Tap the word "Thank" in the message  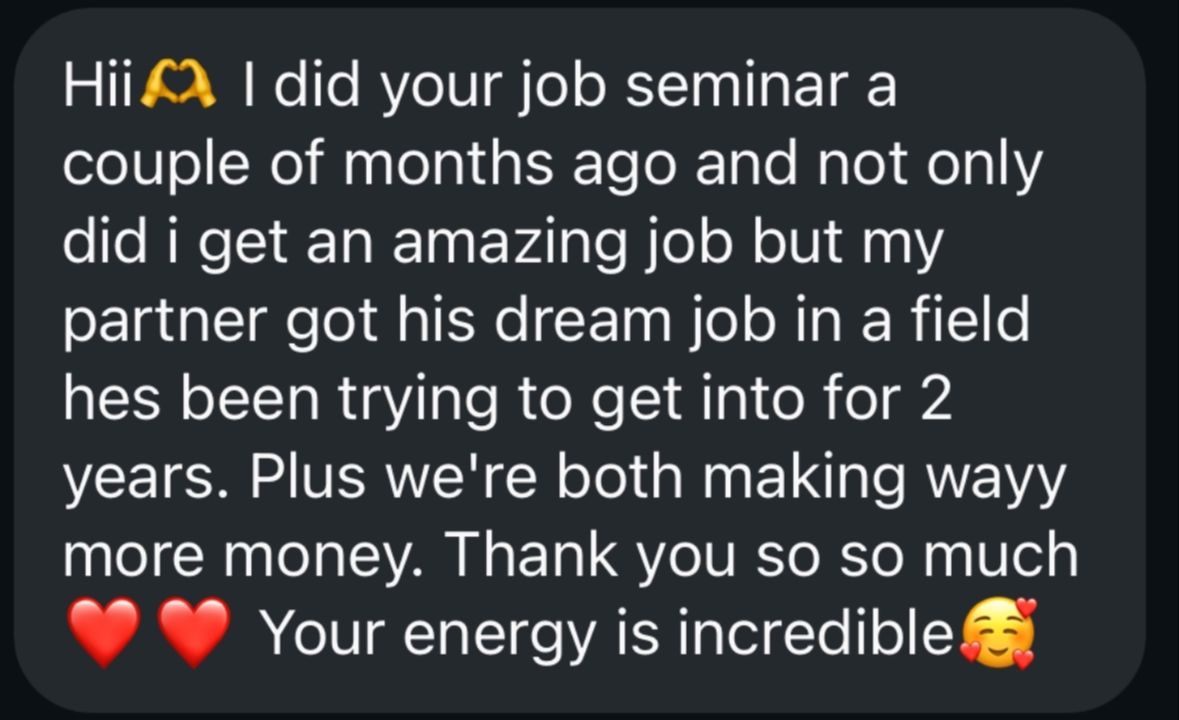(537, 555)
